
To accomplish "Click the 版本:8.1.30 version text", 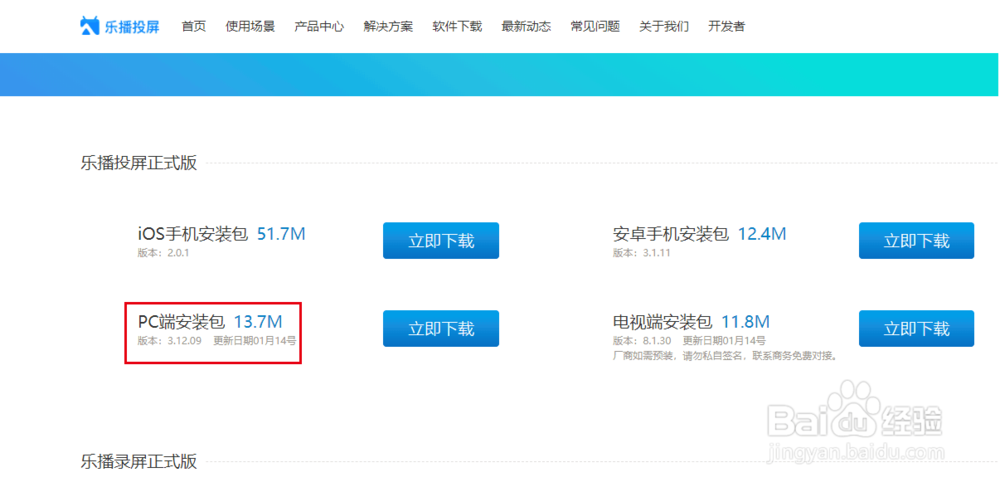I will (x=642, y=340).
